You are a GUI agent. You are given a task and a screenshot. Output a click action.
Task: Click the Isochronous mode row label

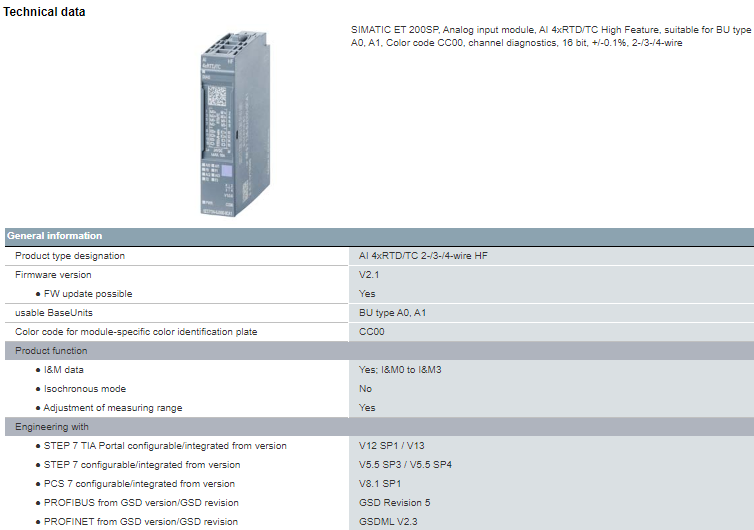[85, 389]
